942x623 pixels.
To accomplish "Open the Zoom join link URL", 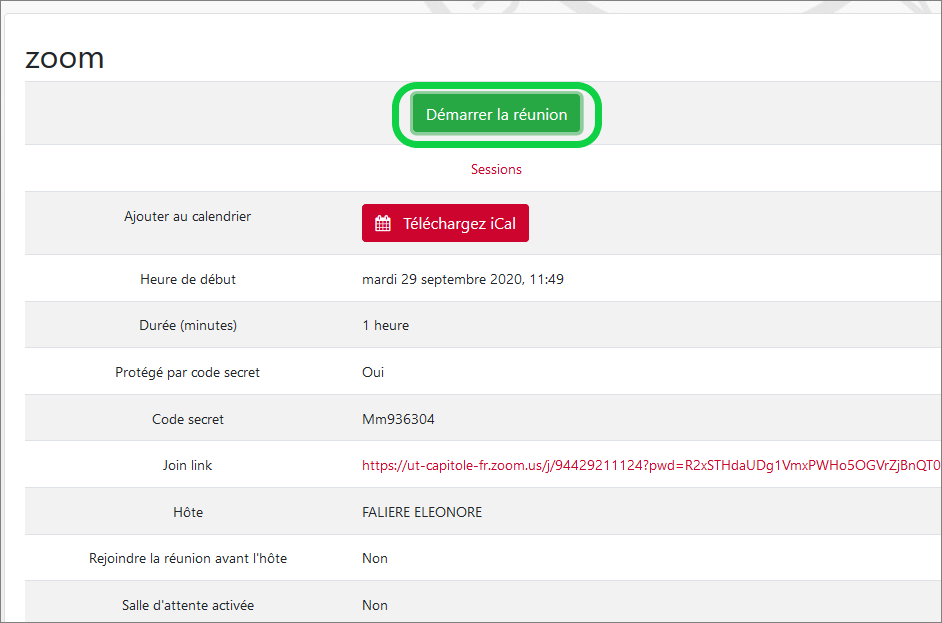I will point(651,466).
